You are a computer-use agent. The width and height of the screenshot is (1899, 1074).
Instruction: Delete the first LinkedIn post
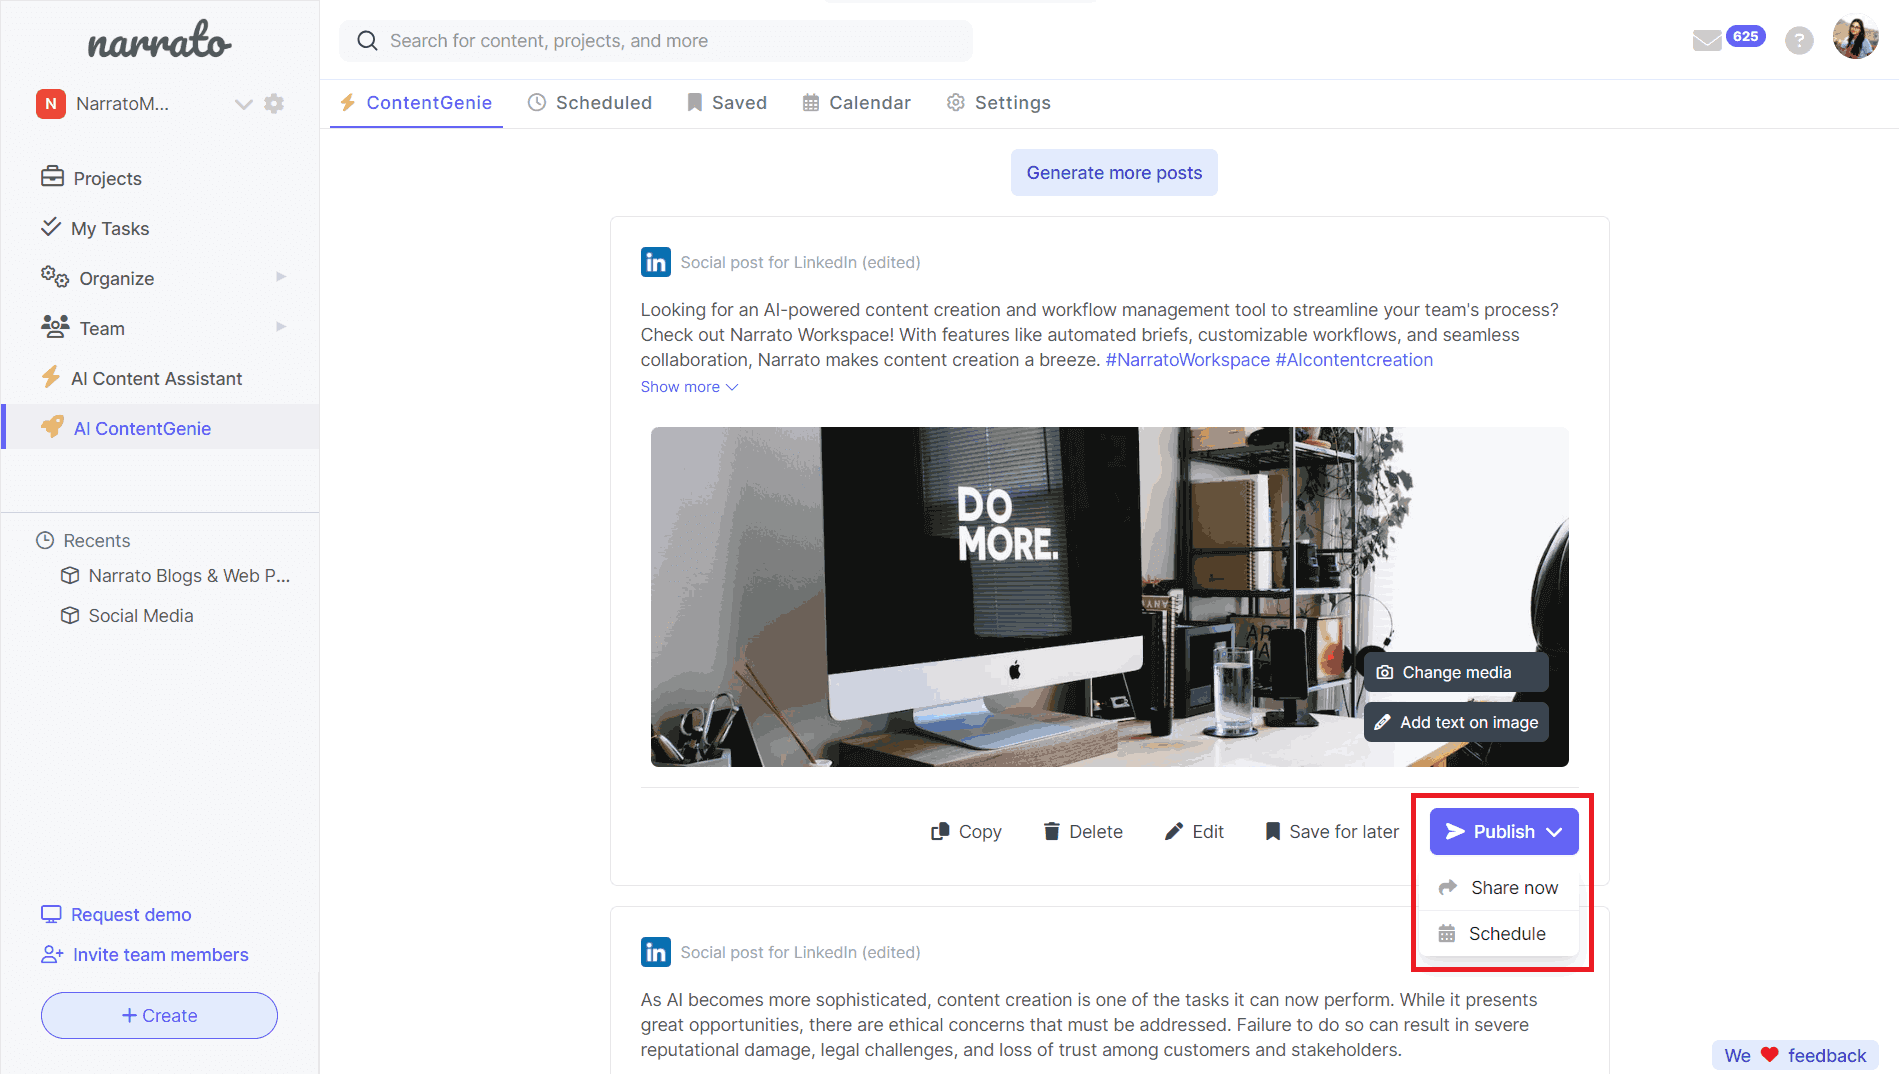point(1083,832)
